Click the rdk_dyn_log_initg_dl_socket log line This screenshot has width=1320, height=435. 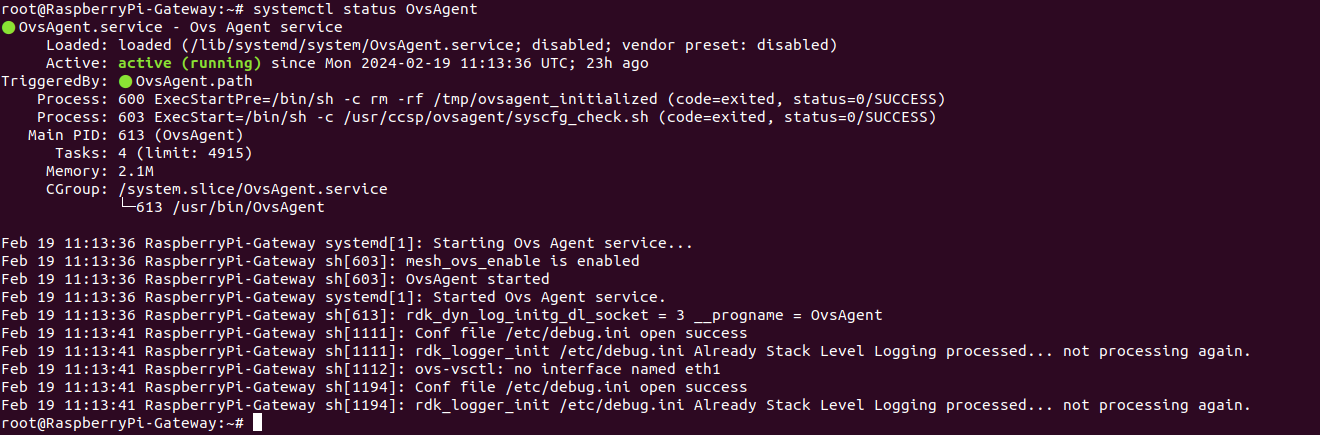pyautogui.click(x=442, y=315)
